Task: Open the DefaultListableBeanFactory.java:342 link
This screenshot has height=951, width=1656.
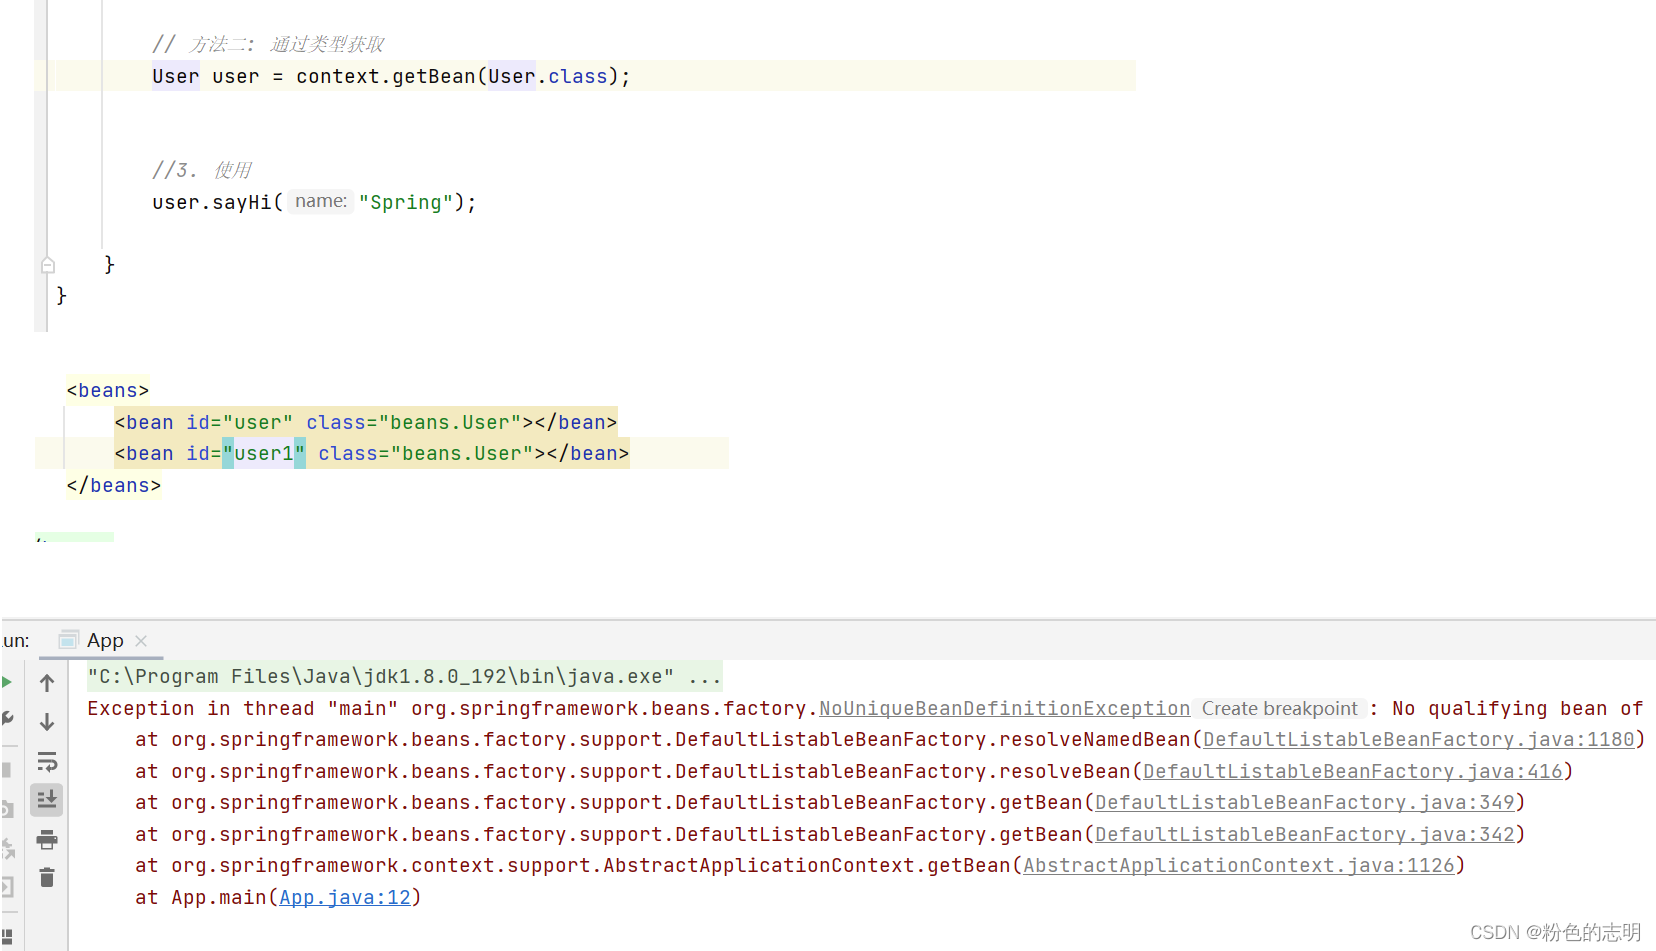Action: (x=1304, y=835)
